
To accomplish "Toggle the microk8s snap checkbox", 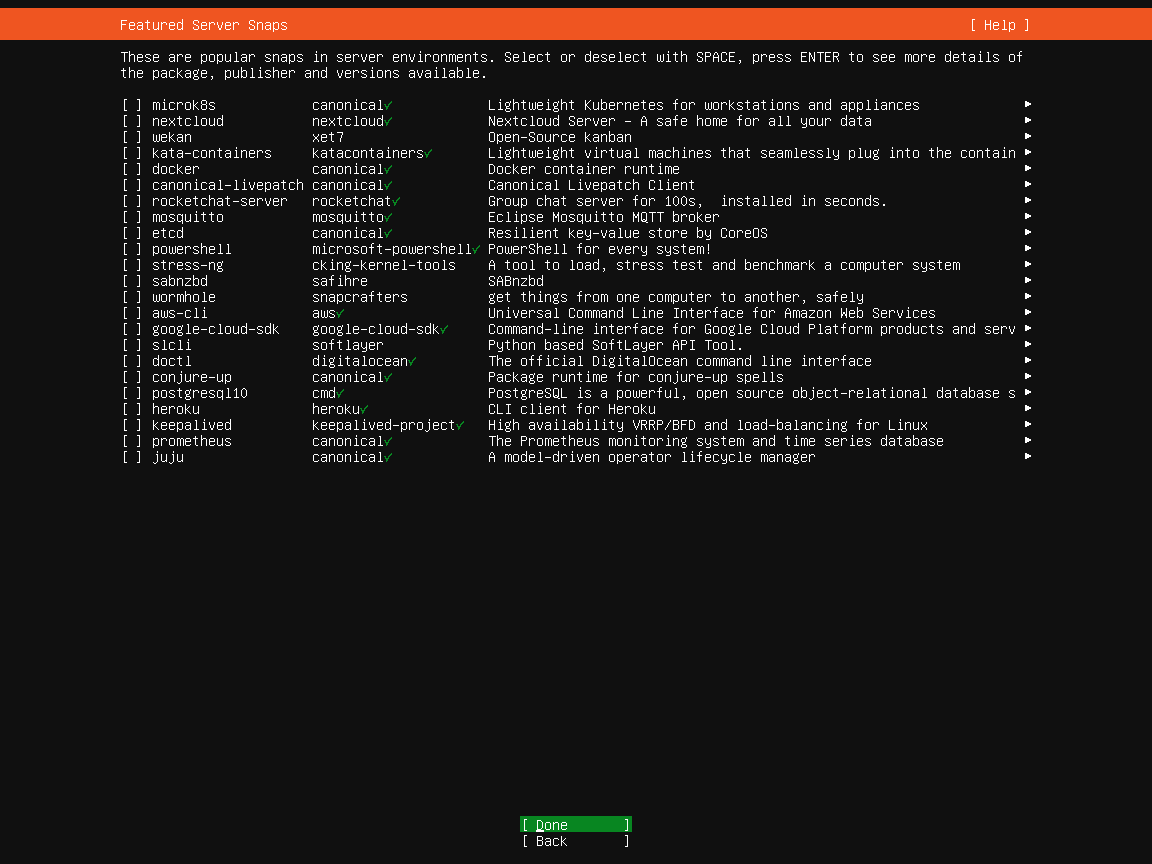I will 132,105.
